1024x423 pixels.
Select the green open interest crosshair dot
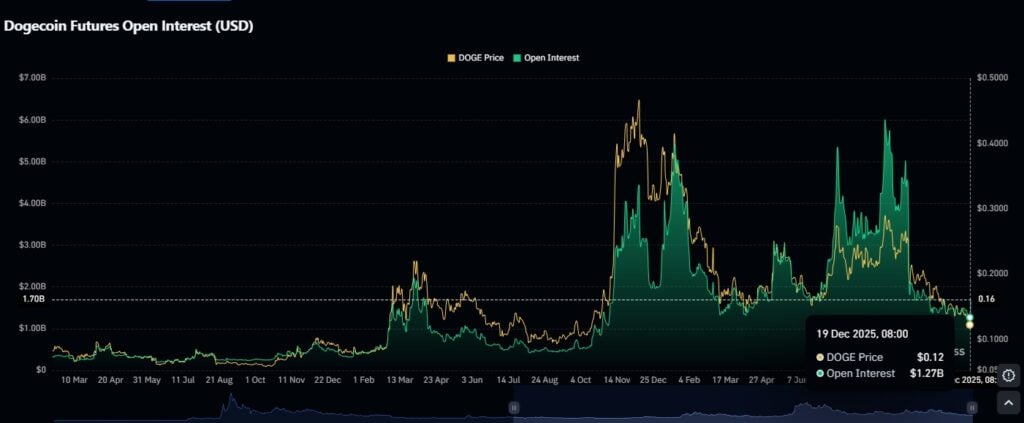(970, 317)
